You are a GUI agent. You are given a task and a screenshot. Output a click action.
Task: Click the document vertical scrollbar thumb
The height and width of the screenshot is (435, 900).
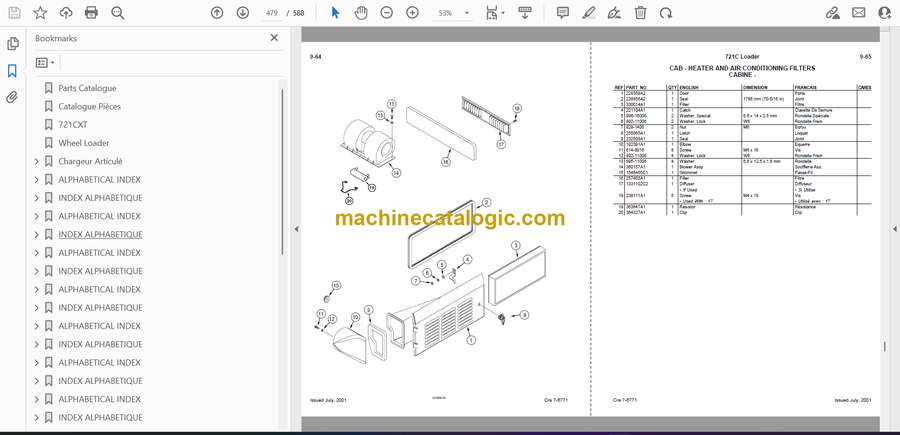pyautogui.click(x=885, y=347)
